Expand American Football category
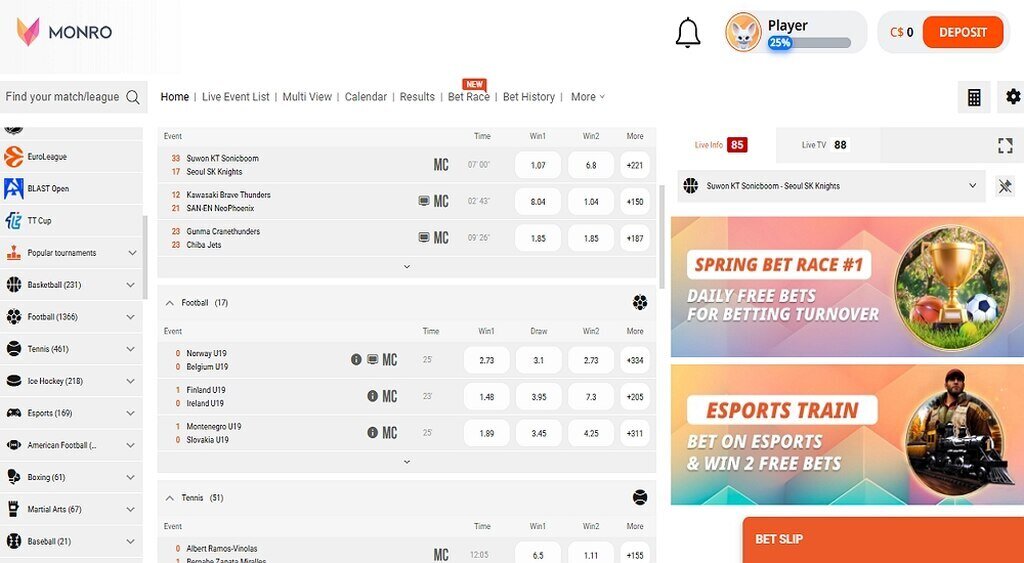Screen dimensions: 1024x563 (x=131, y=445)
